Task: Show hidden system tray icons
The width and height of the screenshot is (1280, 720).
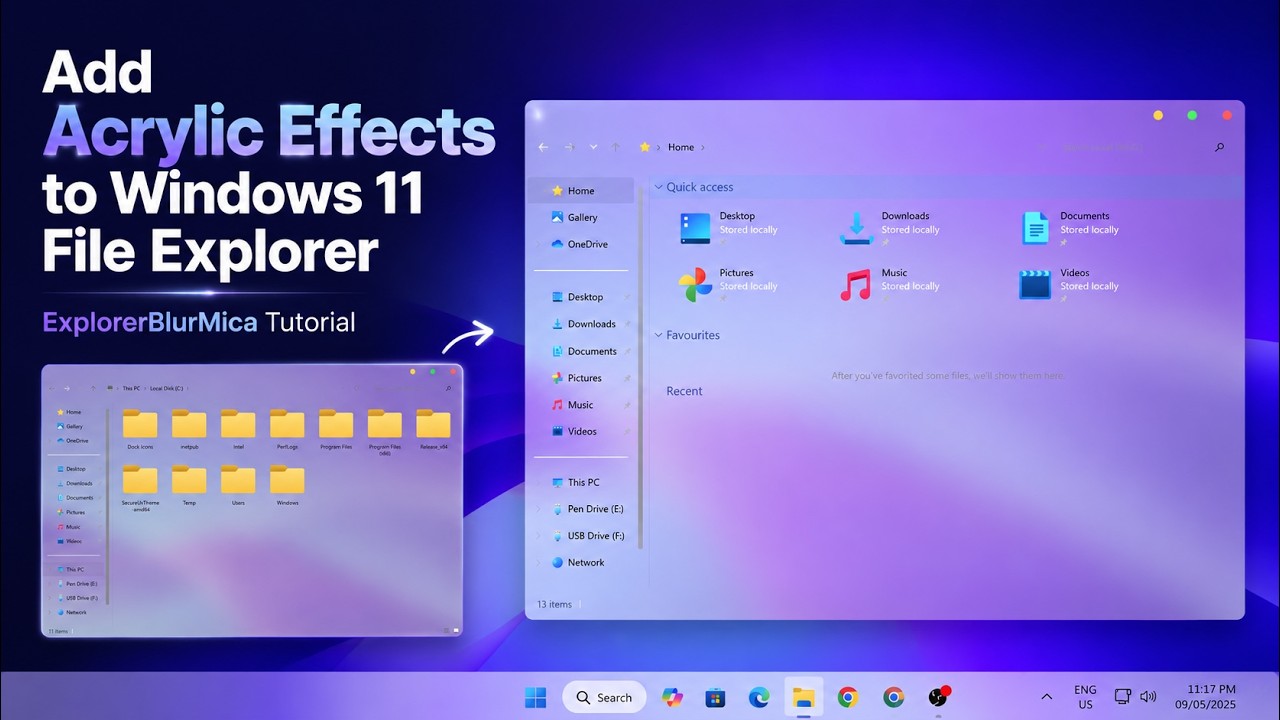Action: coord(1046,697)
